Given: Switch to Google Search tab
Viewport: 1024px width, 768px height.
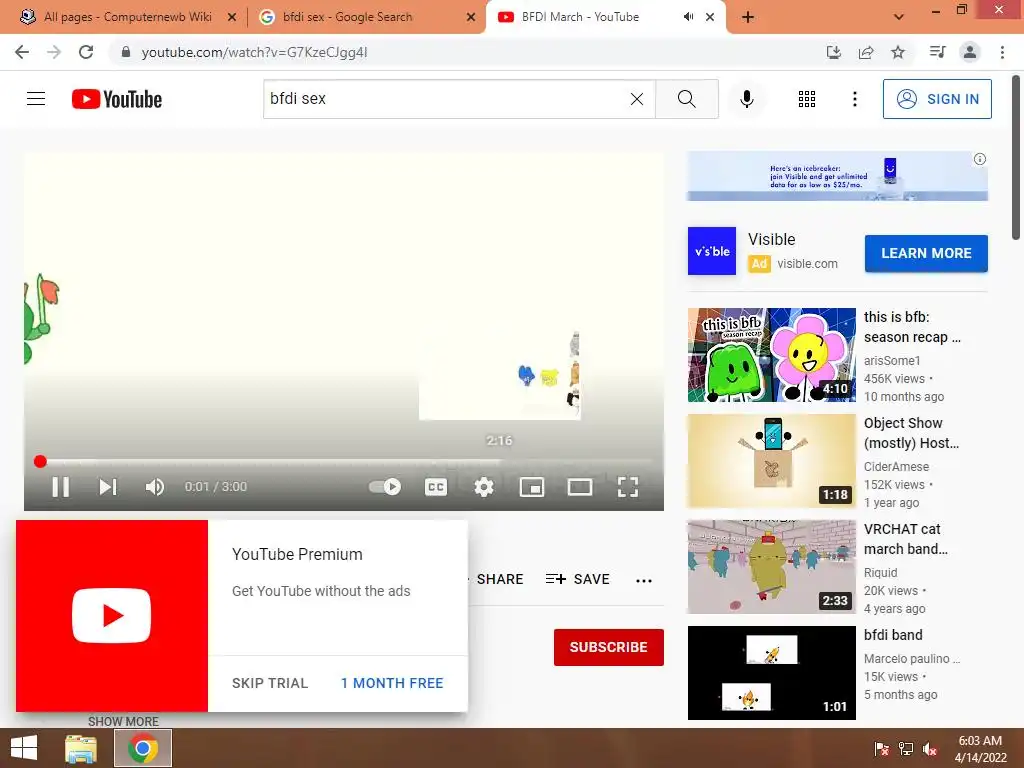Looking at the screenshot, I should 366,17.
